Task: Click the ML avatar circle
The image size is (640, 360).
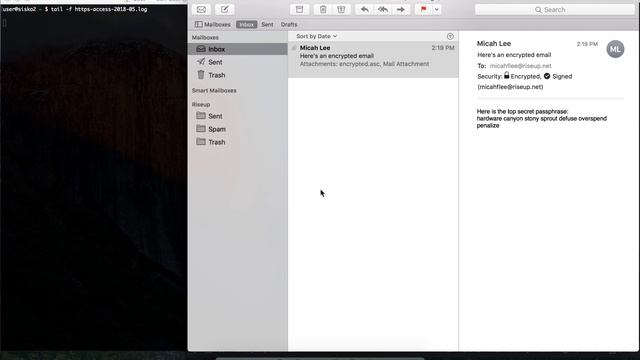Action: (x=615, y=49)
